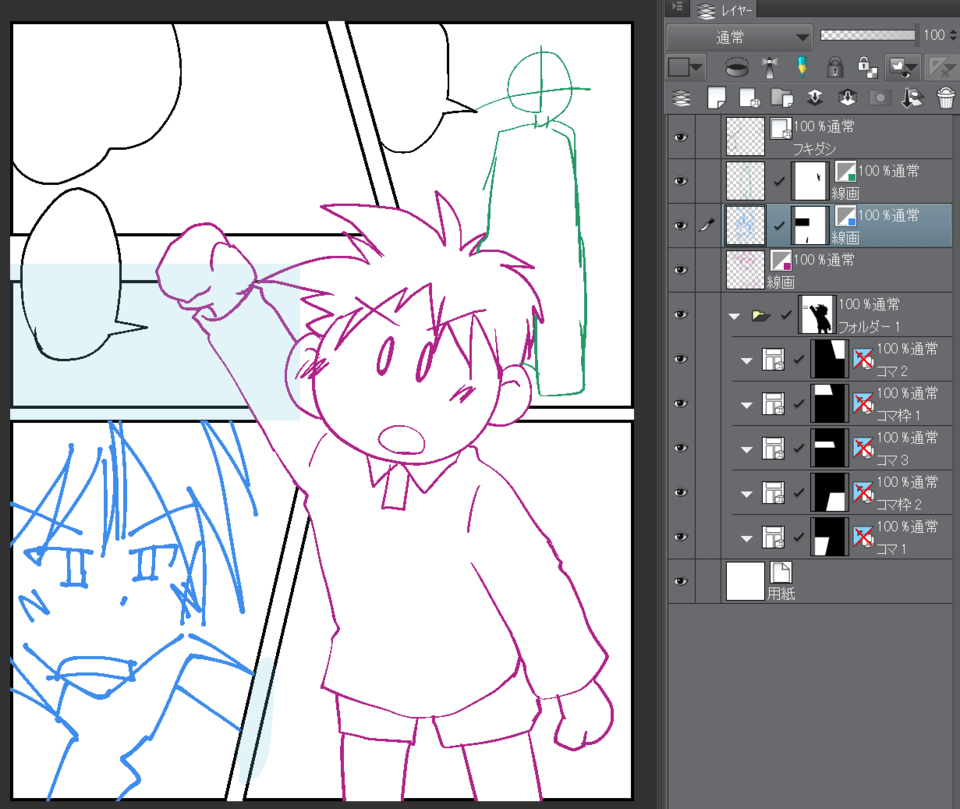Open the layer panel menu icon
This screenshot has height=809, width=960.
(x=678, y=7)
